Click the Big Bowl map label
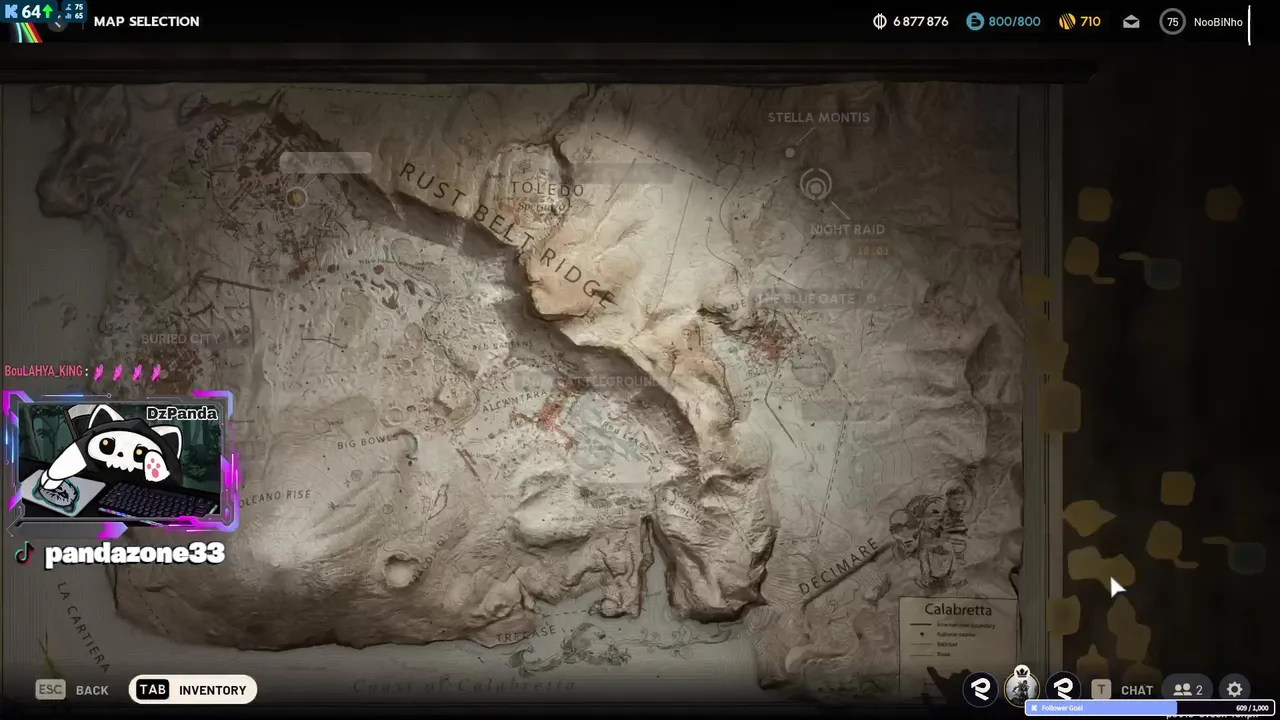 [367, 441]
